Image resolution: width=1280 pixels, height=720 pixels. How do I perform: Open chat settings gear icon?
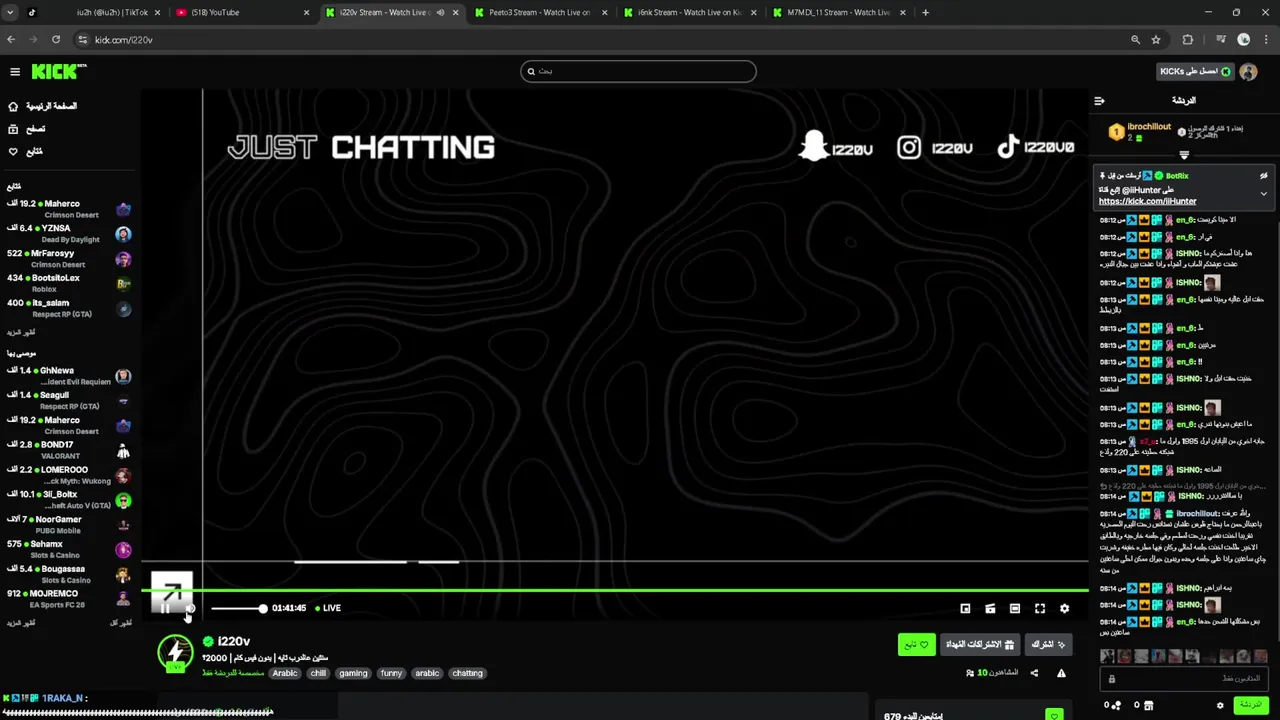[1219, 705]
